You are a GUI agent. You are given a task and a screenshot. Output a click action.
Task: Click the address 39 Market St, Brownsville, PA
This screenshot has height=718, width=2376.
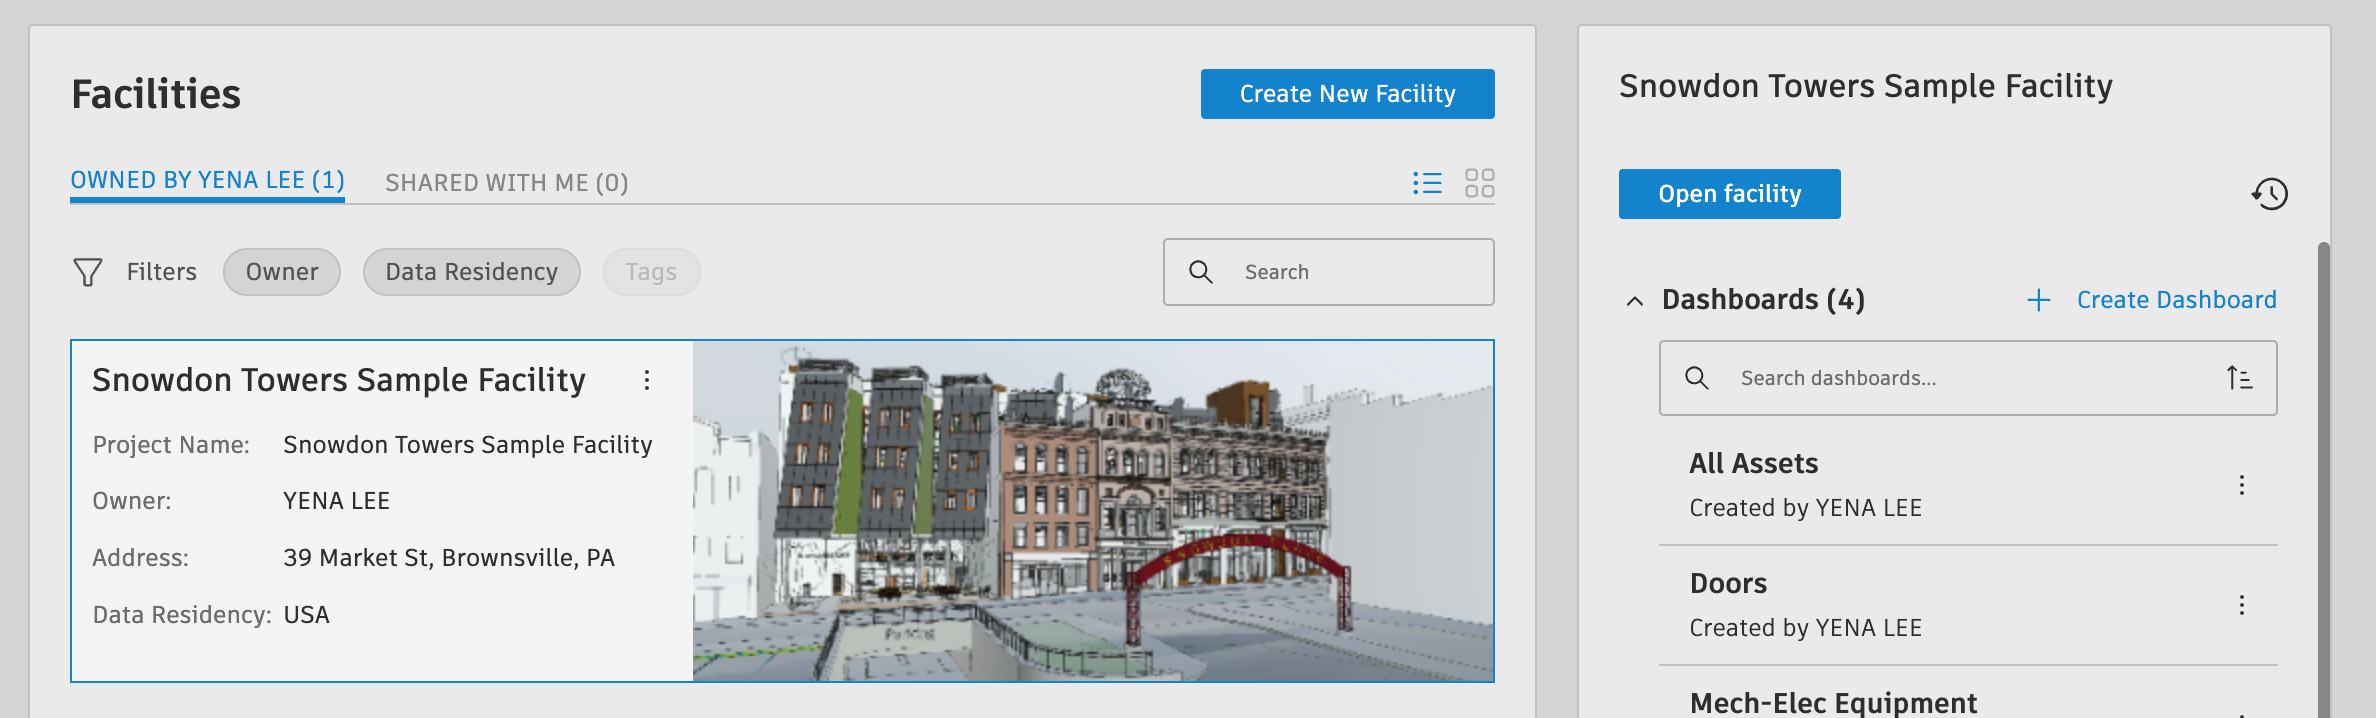[449, 558]
